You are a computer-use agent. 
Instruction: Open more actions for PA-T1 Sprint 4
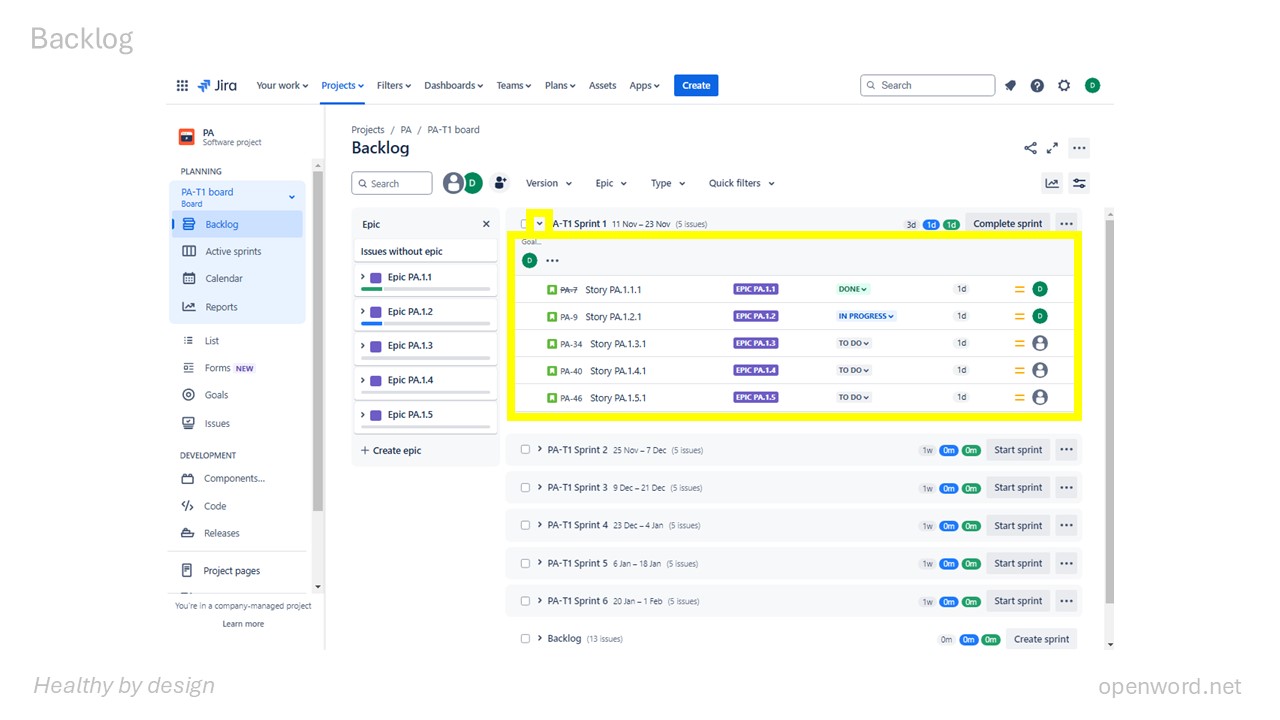pyautogui.click(x=1066, y=525)
